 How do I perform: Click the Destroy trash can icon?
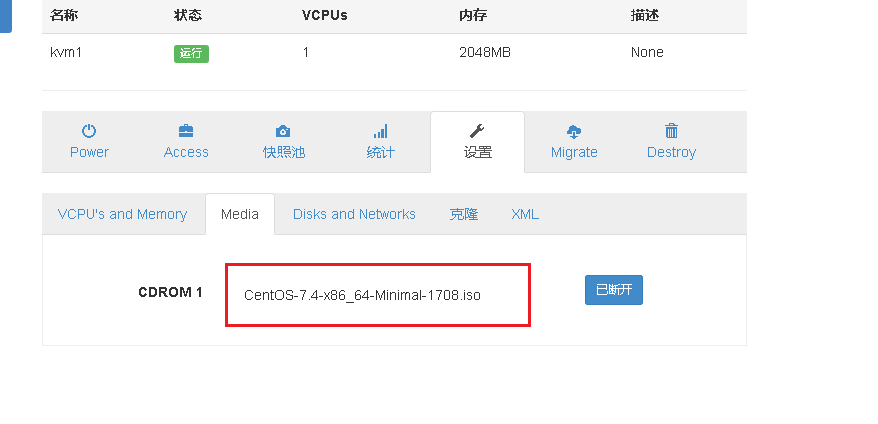tap(671, 131)
